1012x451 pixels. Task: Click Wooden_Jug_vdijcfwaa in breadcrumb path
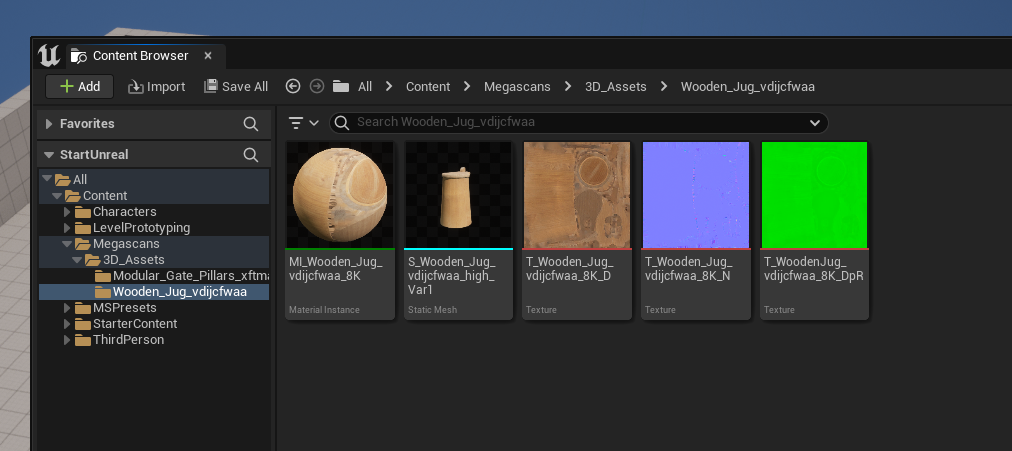click(747, 86)
